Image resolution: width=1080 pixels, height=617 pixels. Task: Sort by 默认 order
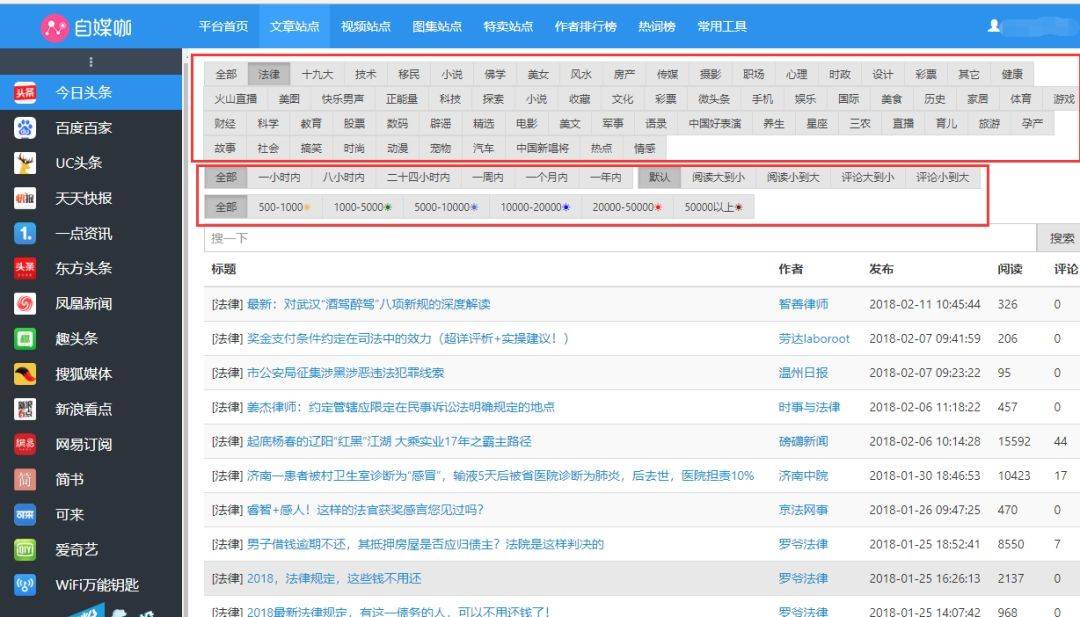[659, 178]
